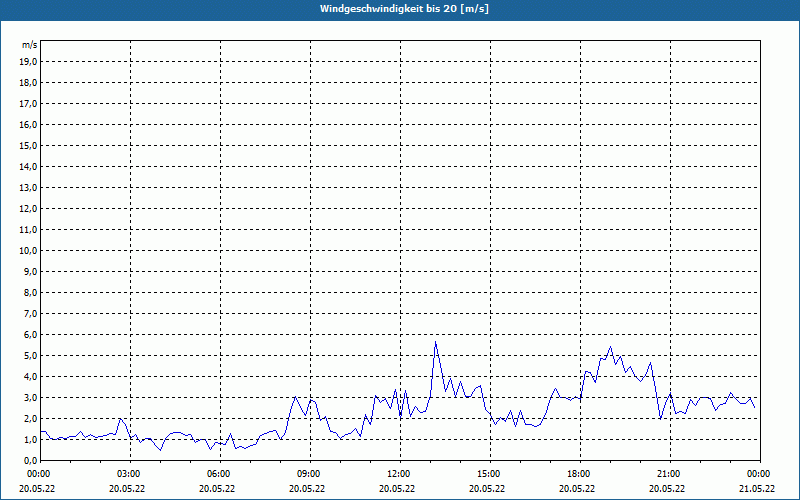Select the 1,0 y-axis label

click(31, 439)
